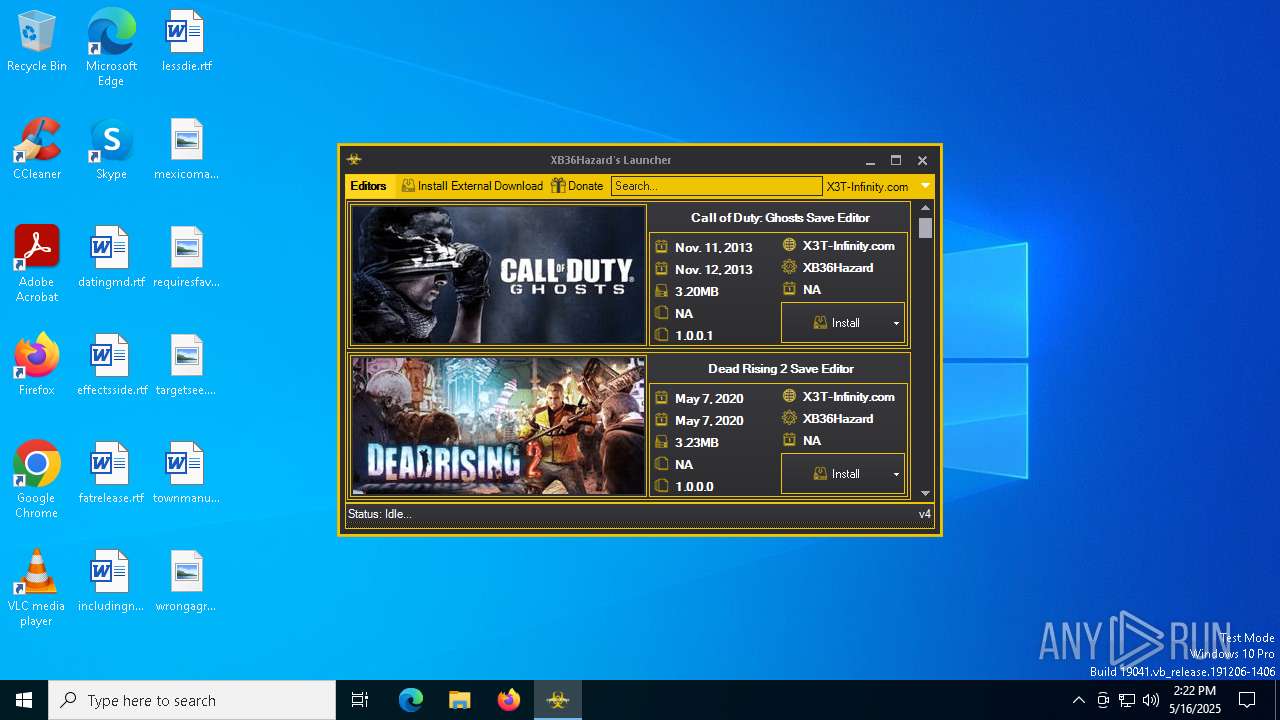Focus the Search box in launcher

coord(716,186)
